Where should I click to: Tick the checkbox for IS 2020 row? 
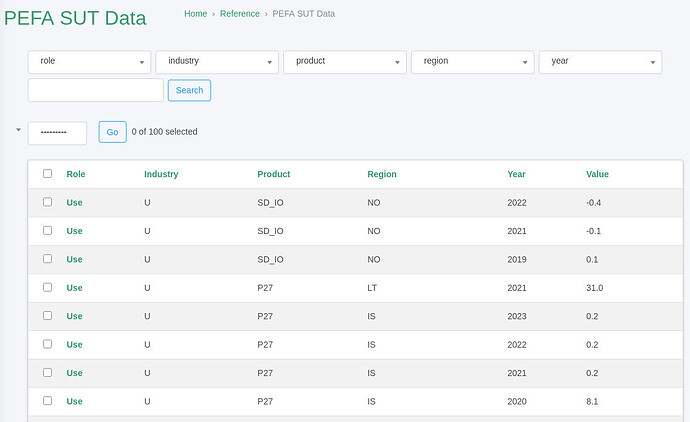(x=47, y=401)
